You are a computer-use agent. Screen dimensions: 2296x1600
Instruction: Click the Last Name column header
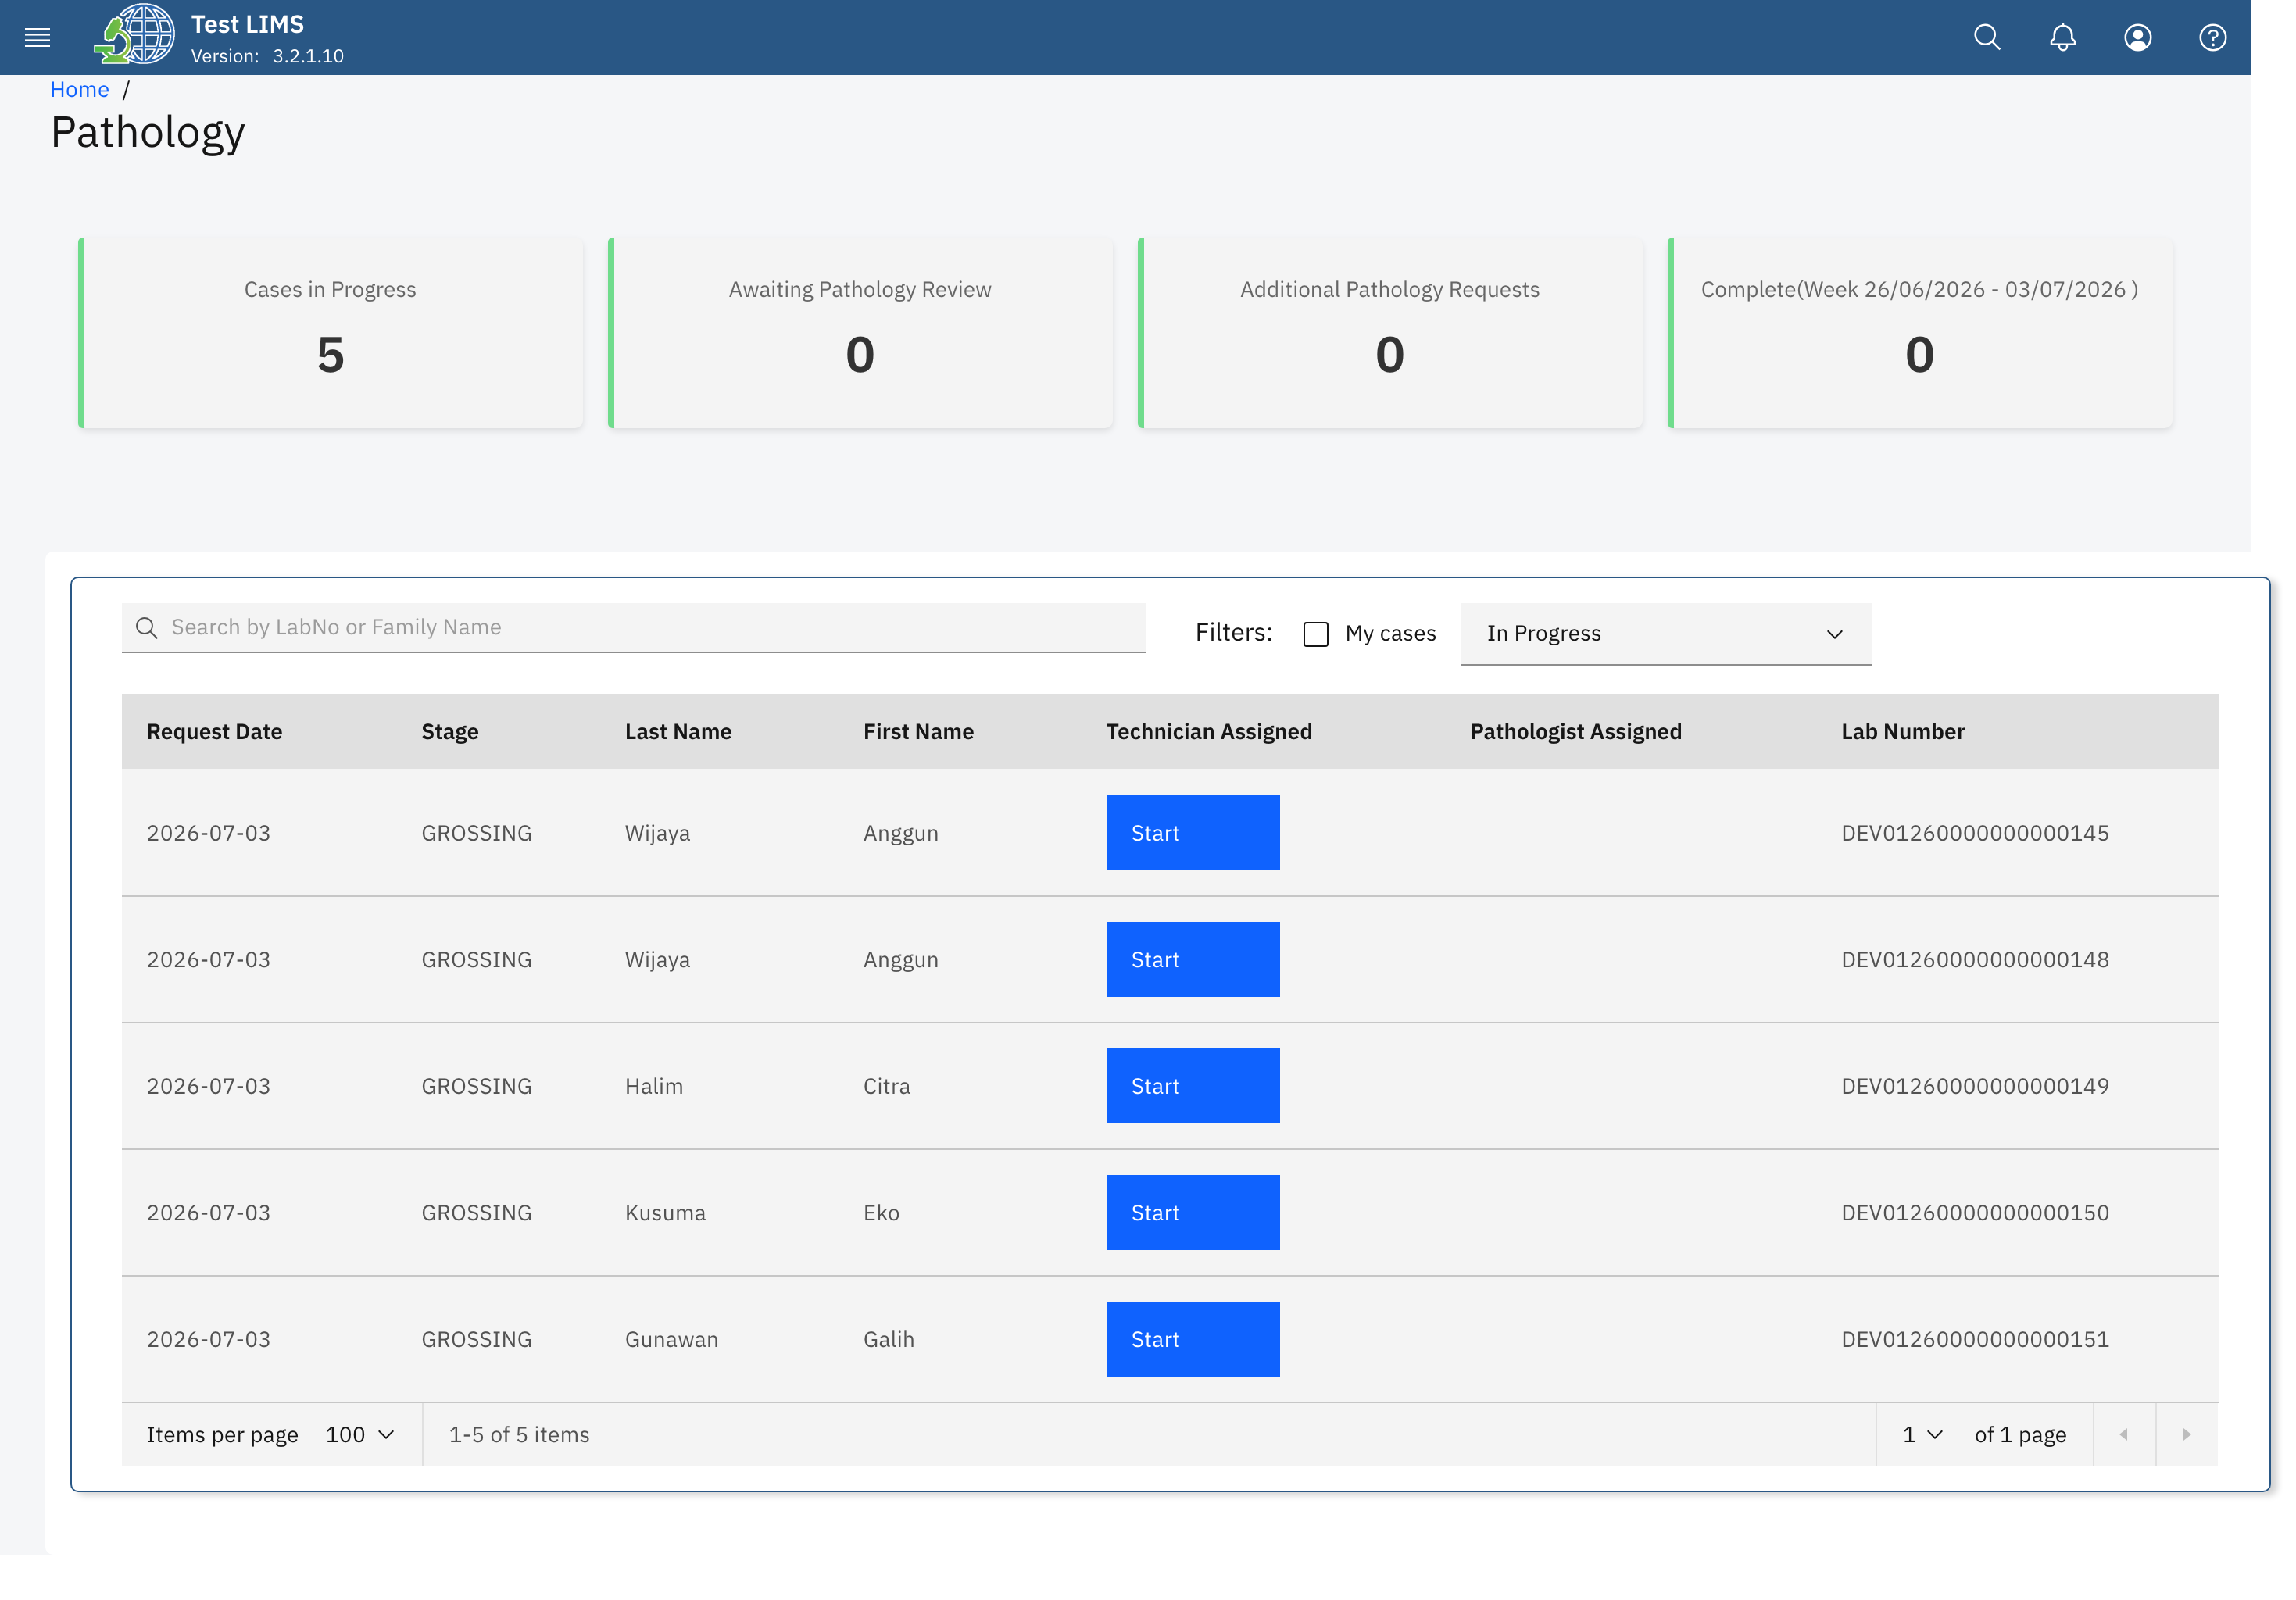[678, 731]
